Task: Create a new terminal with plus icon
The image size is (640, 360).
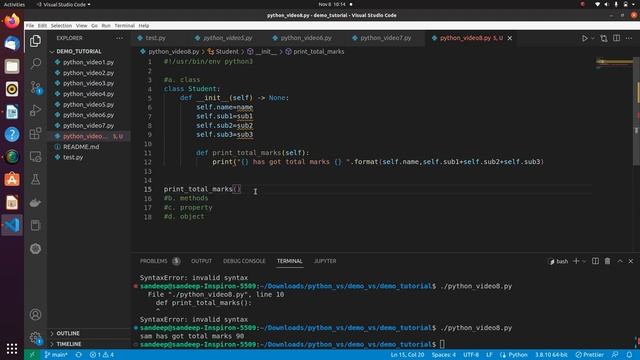Action: click(576, 261)
